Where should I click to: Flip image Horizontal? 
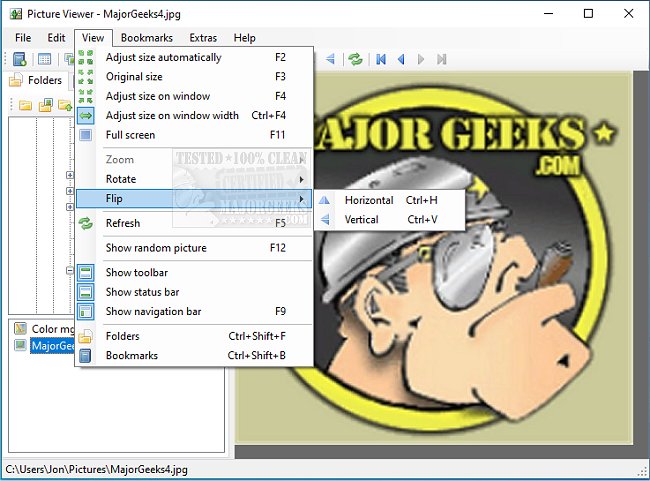[x=390, y=200]
